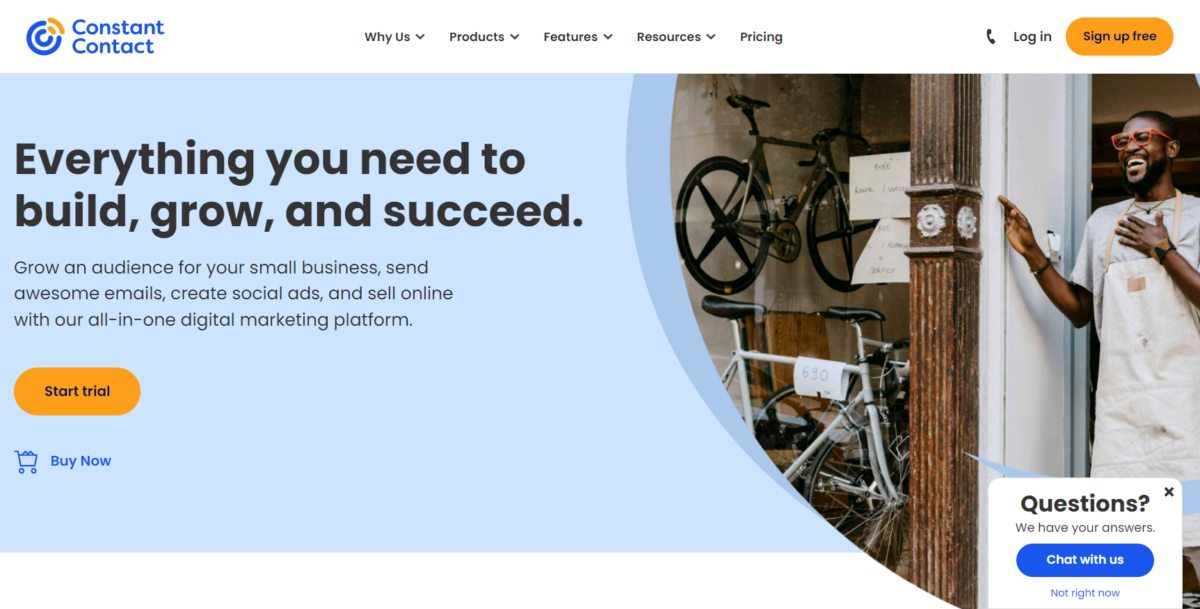
Task: Expand the Resources dropdown arrow
Action: tap(711, 37)
